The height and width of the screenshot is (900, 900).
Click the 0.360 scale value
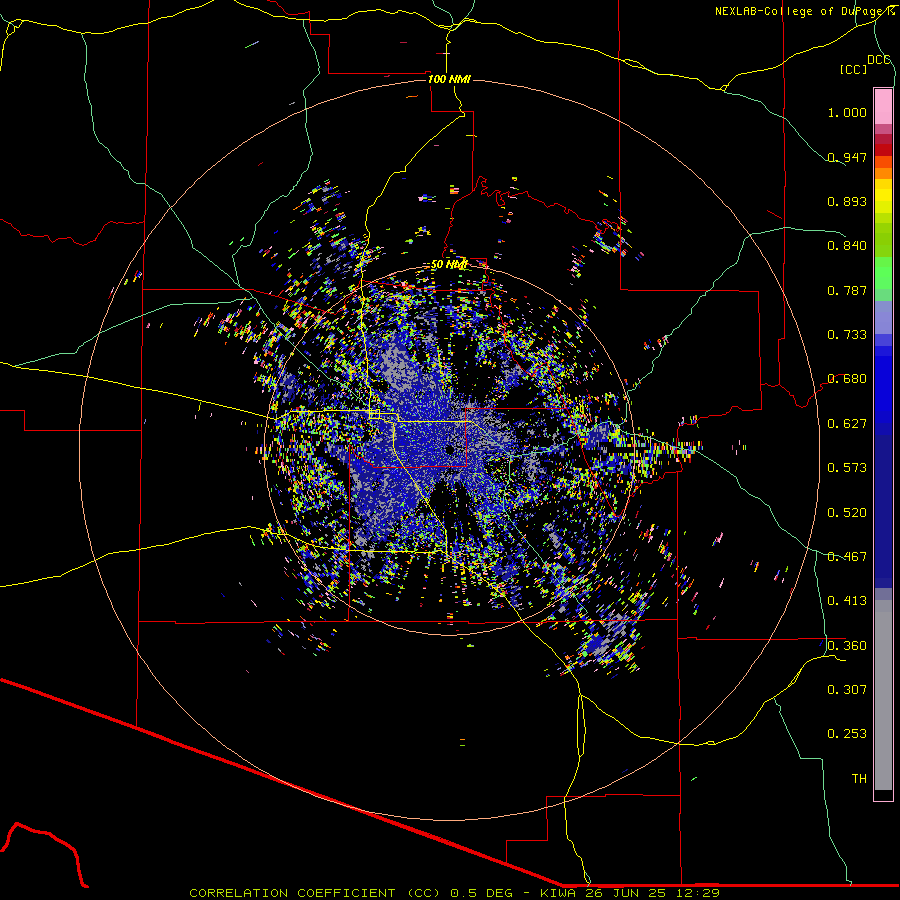click(847, 646)
